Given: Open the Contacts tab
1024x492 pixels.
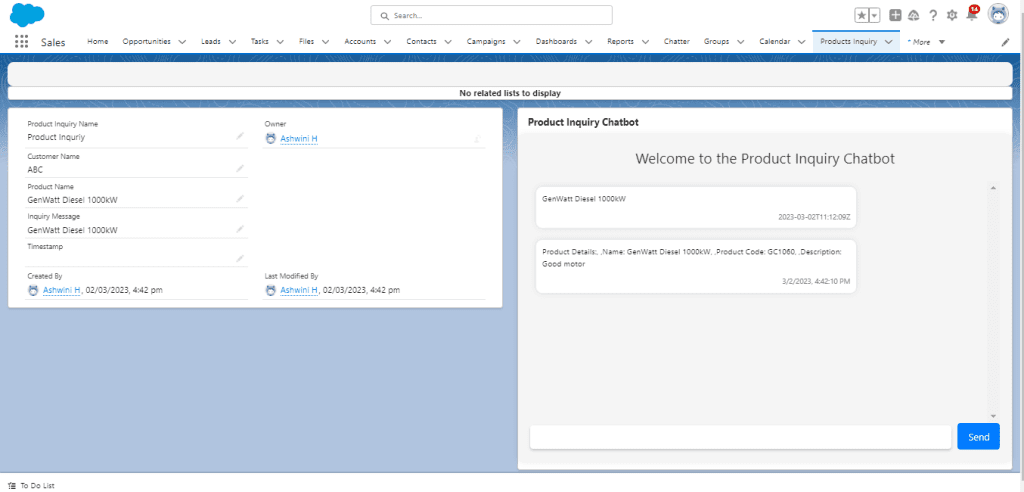Looking at the screenshot, I should click(x=421, y=41).
